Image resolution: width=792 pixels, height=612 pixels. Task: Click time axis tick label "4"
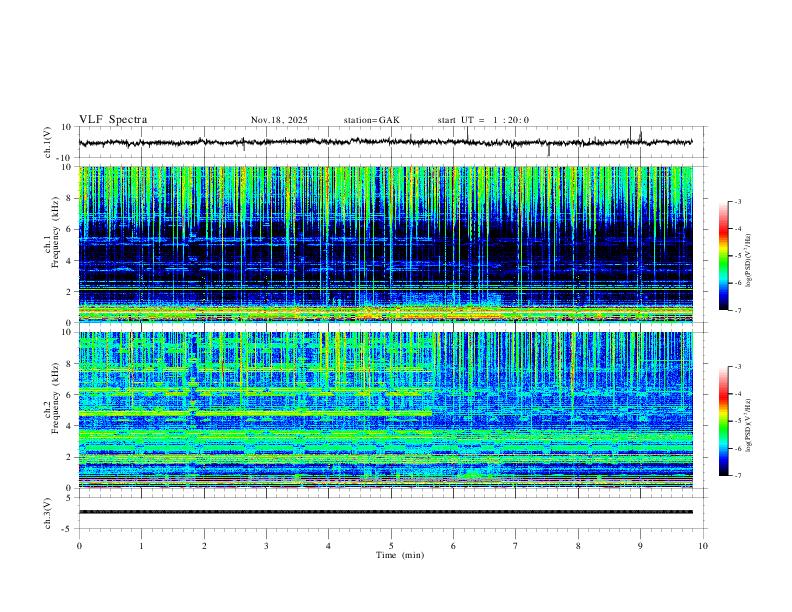[329, 546]
